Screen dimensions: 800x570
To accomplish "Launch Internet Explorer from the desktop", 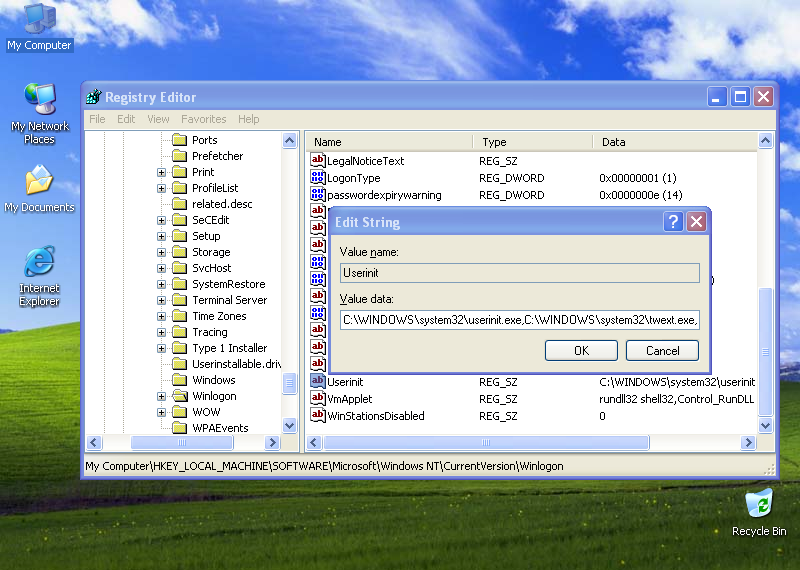I will (x=39, y=276).
